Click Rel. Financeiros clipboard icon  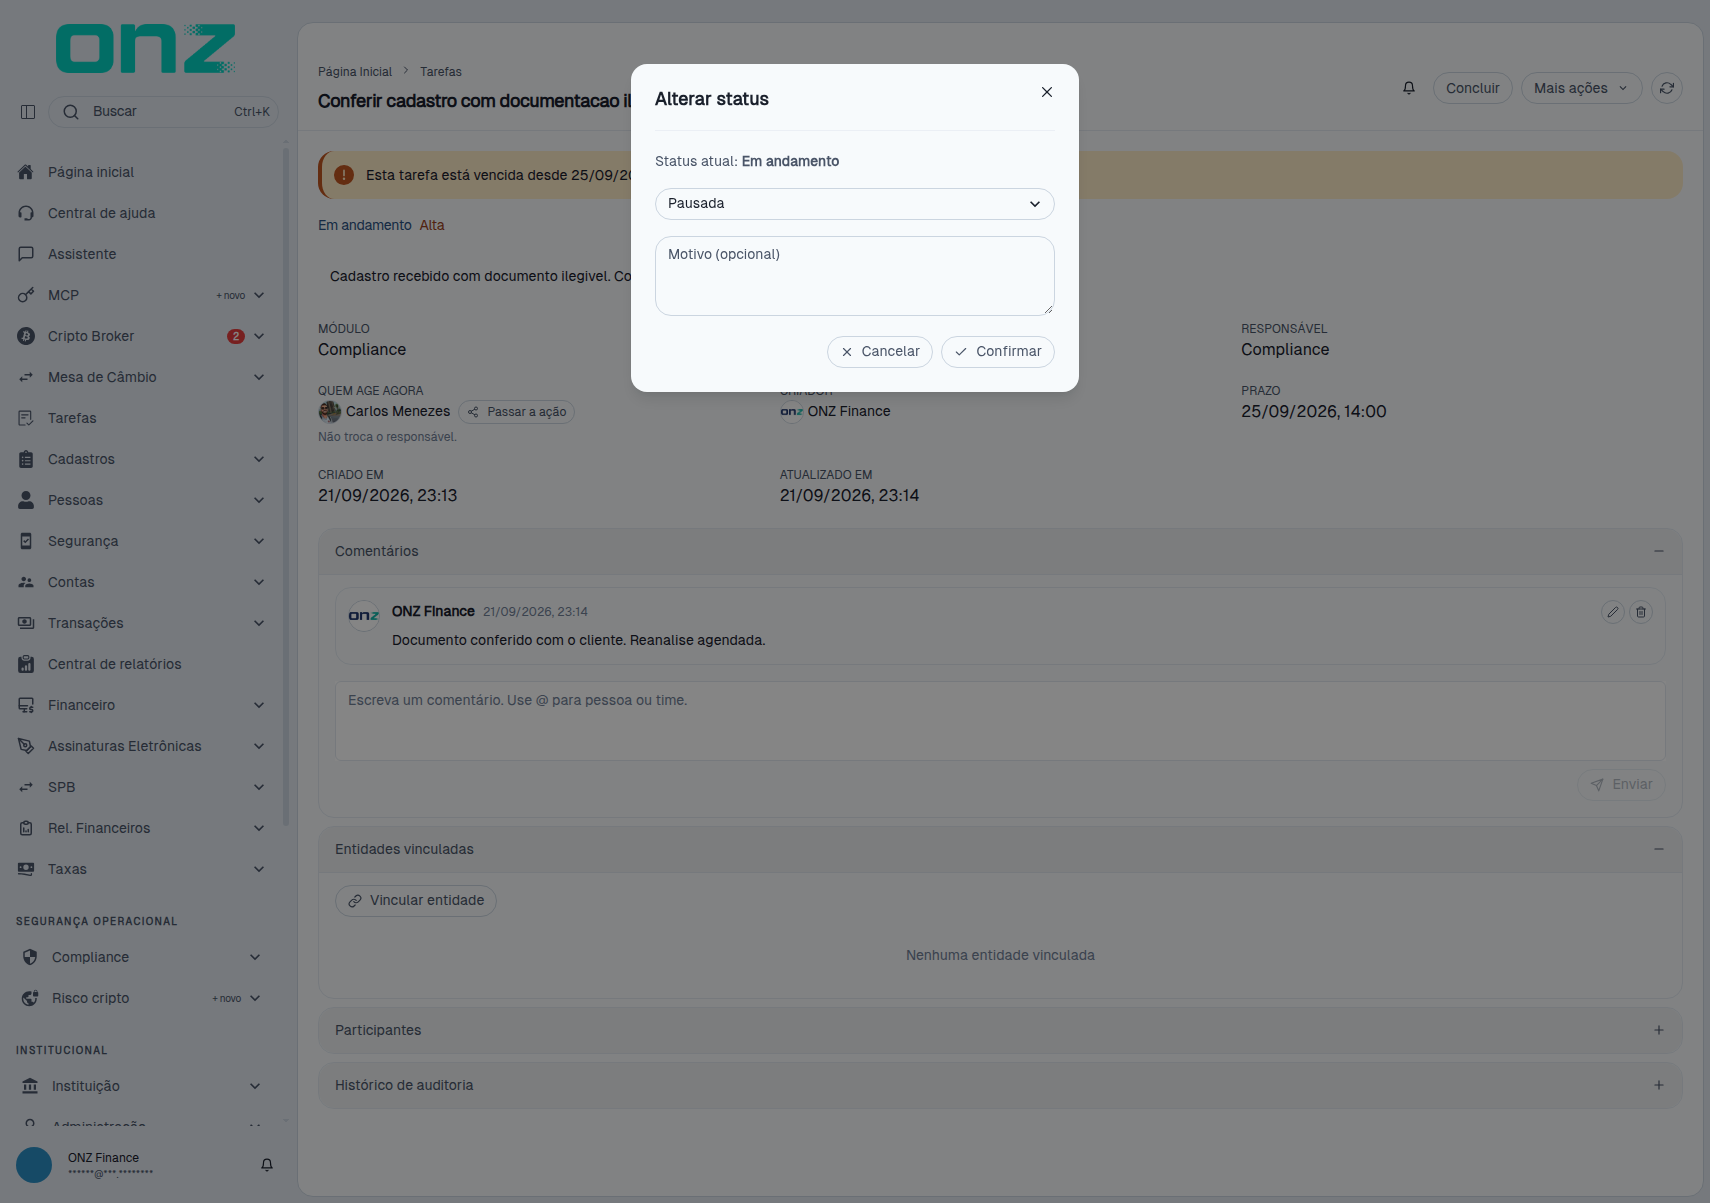click(x=26, y=828)
